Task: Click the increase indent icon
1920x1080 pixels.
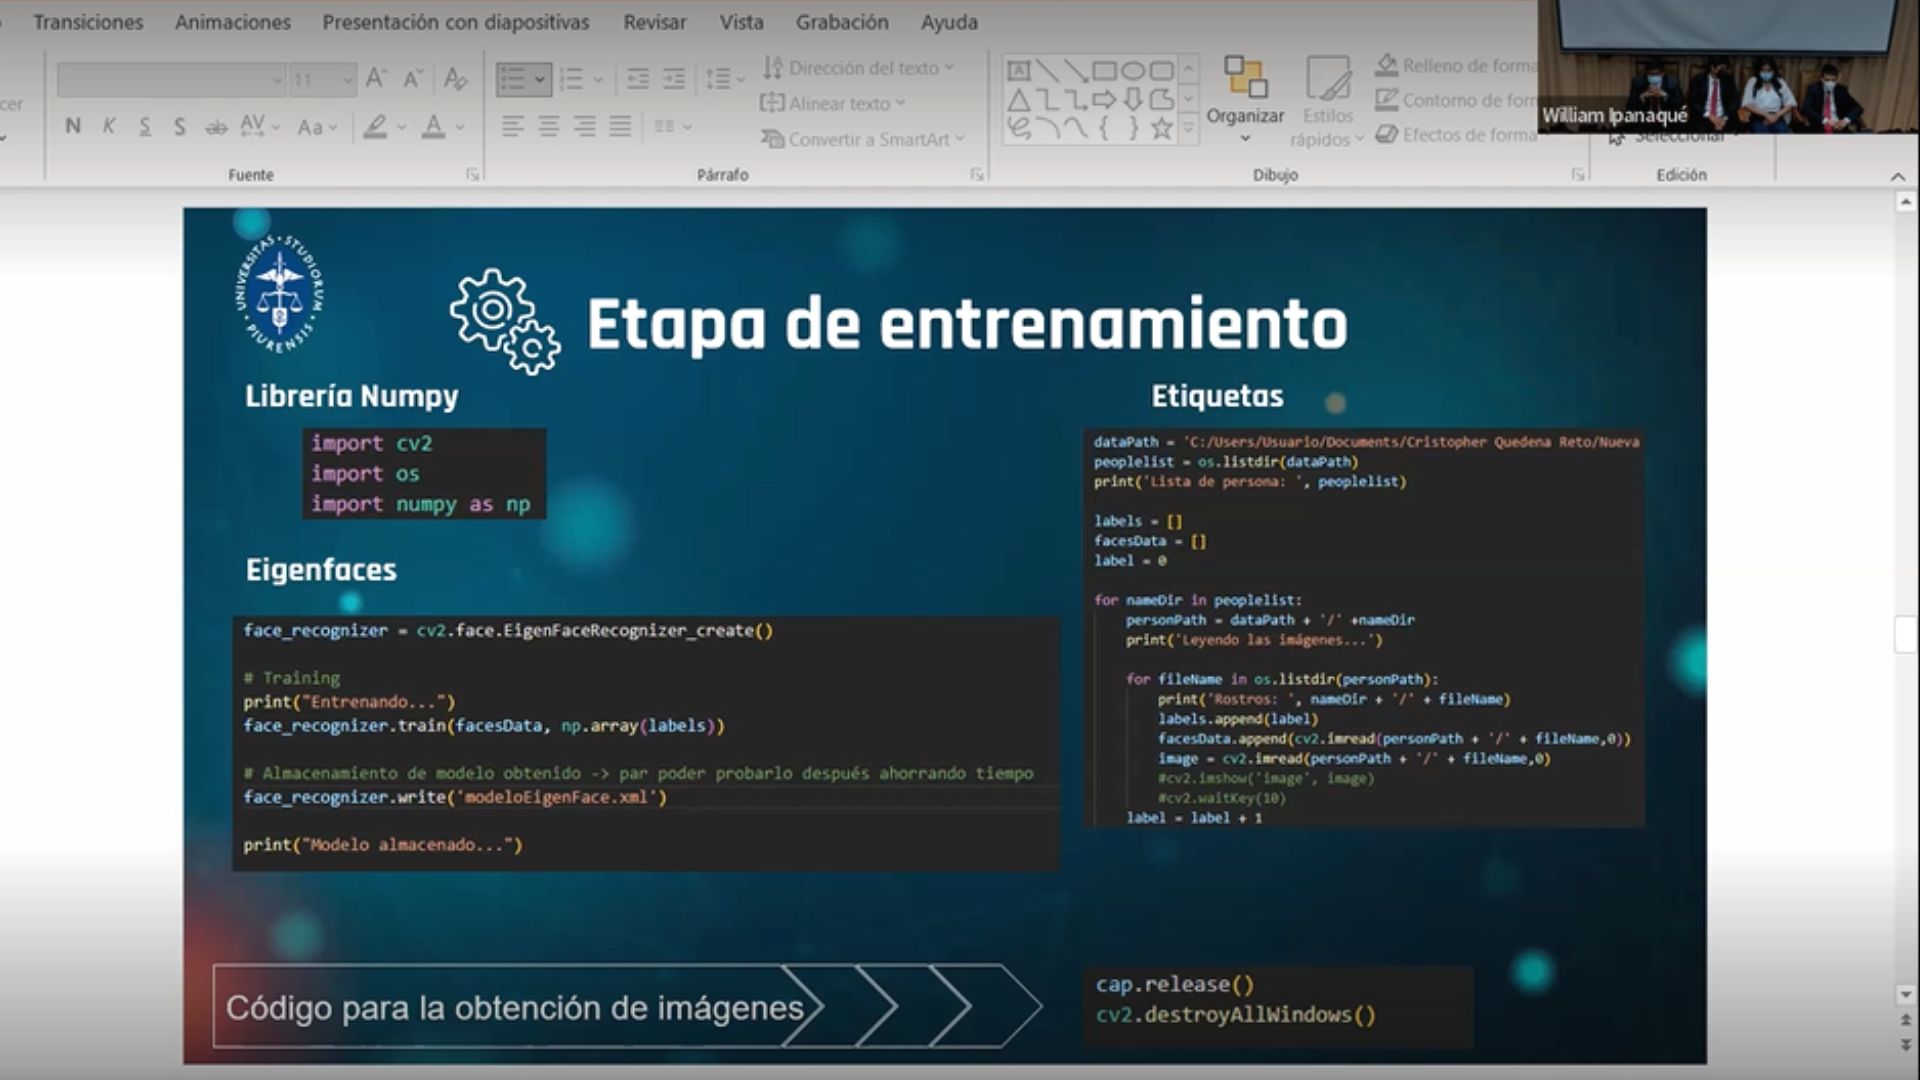Action: [675, 79]
